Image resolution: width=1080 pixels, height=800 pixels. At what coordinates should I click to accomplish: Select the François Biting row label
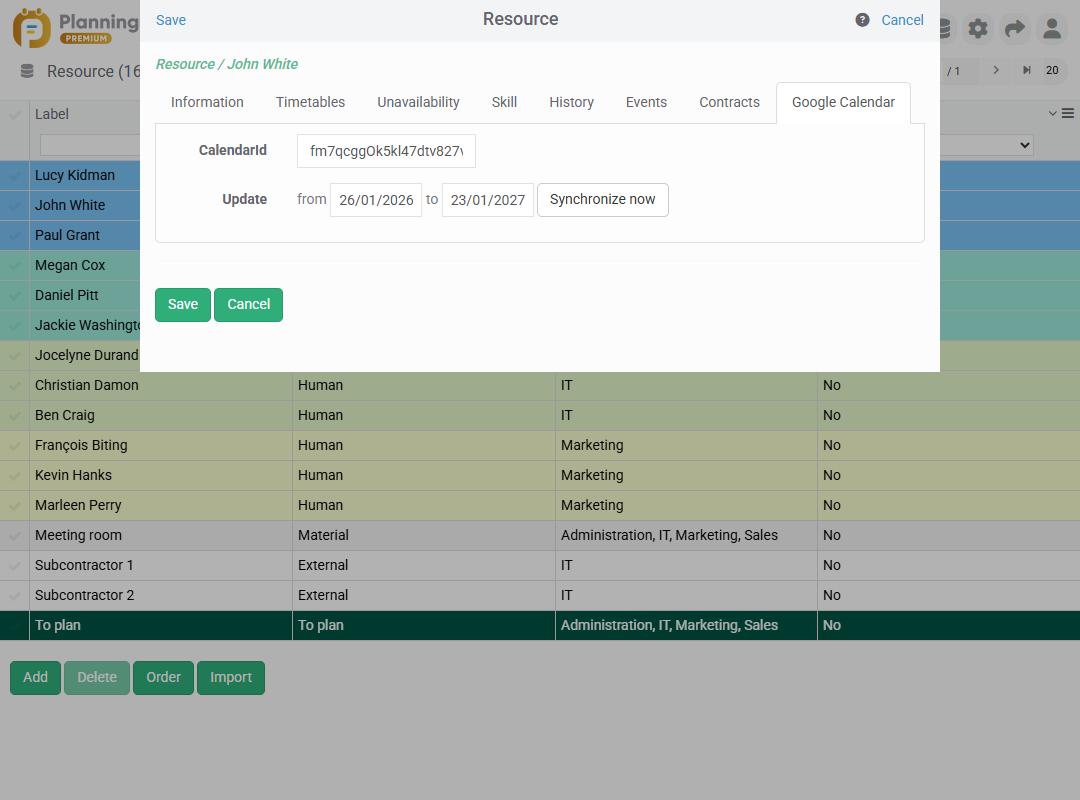pos(81,446)
